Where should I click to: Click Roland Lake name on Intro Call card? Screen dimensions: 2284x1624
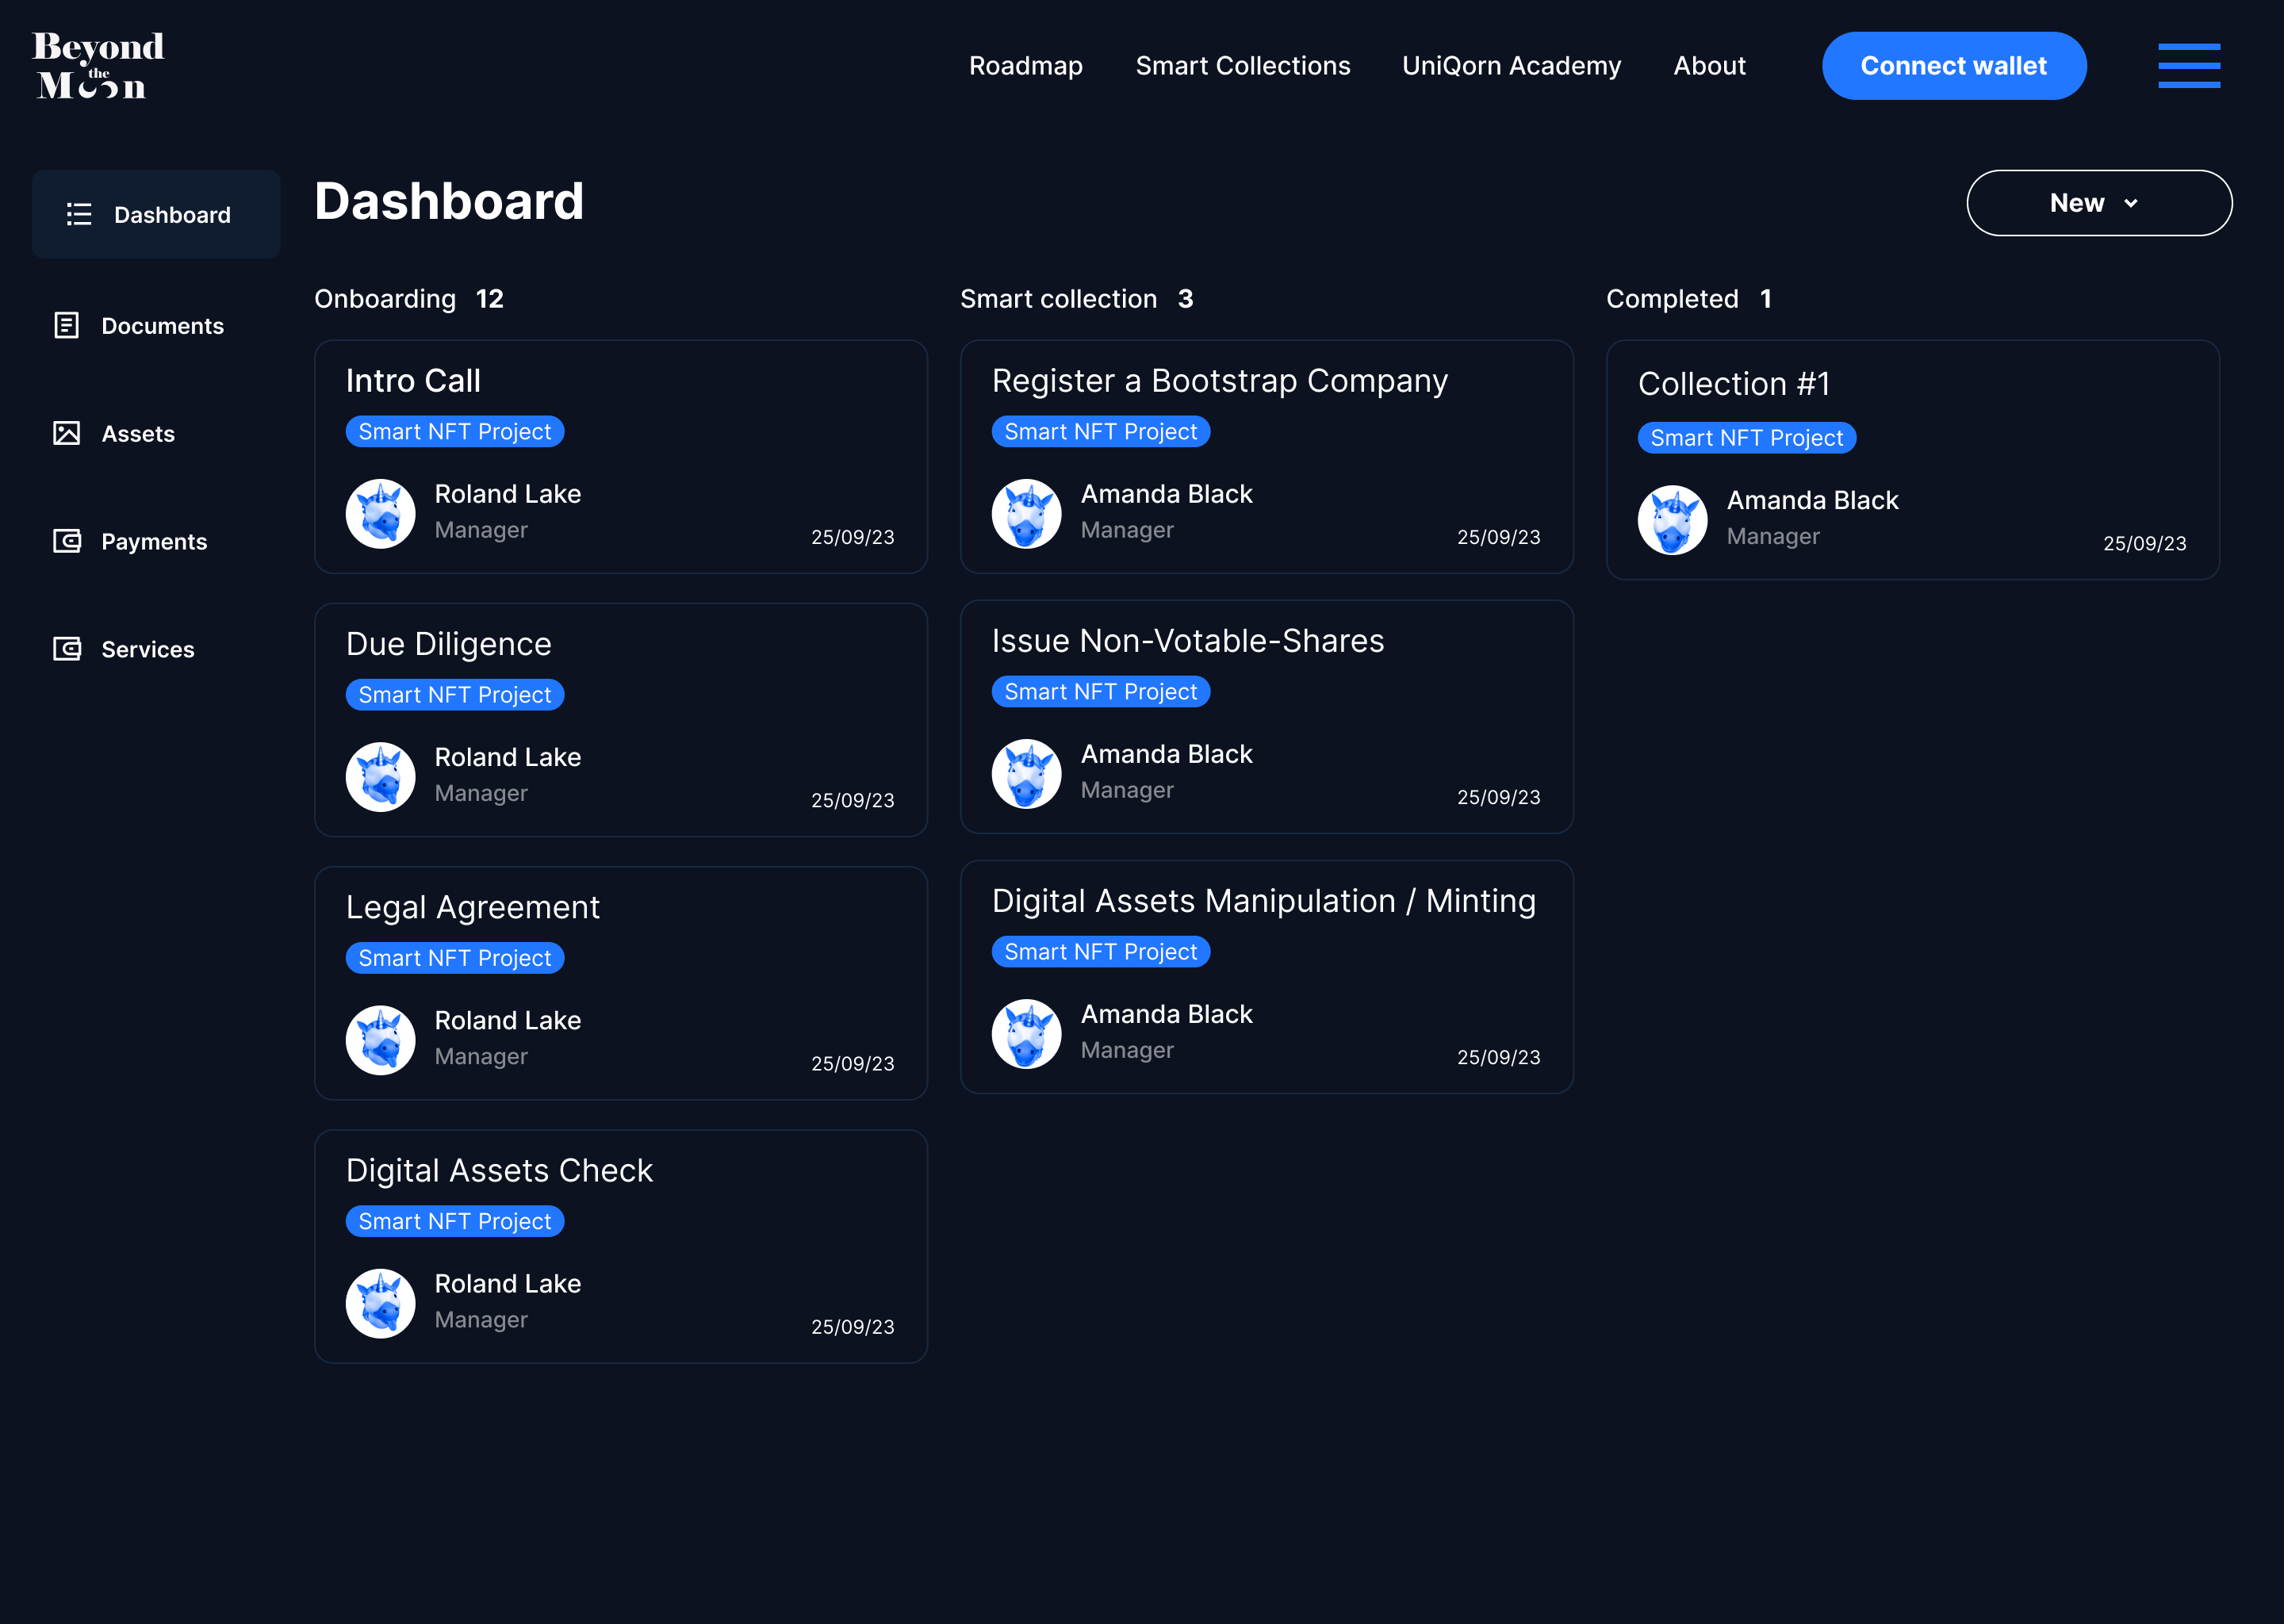click(x=507, y=494)
